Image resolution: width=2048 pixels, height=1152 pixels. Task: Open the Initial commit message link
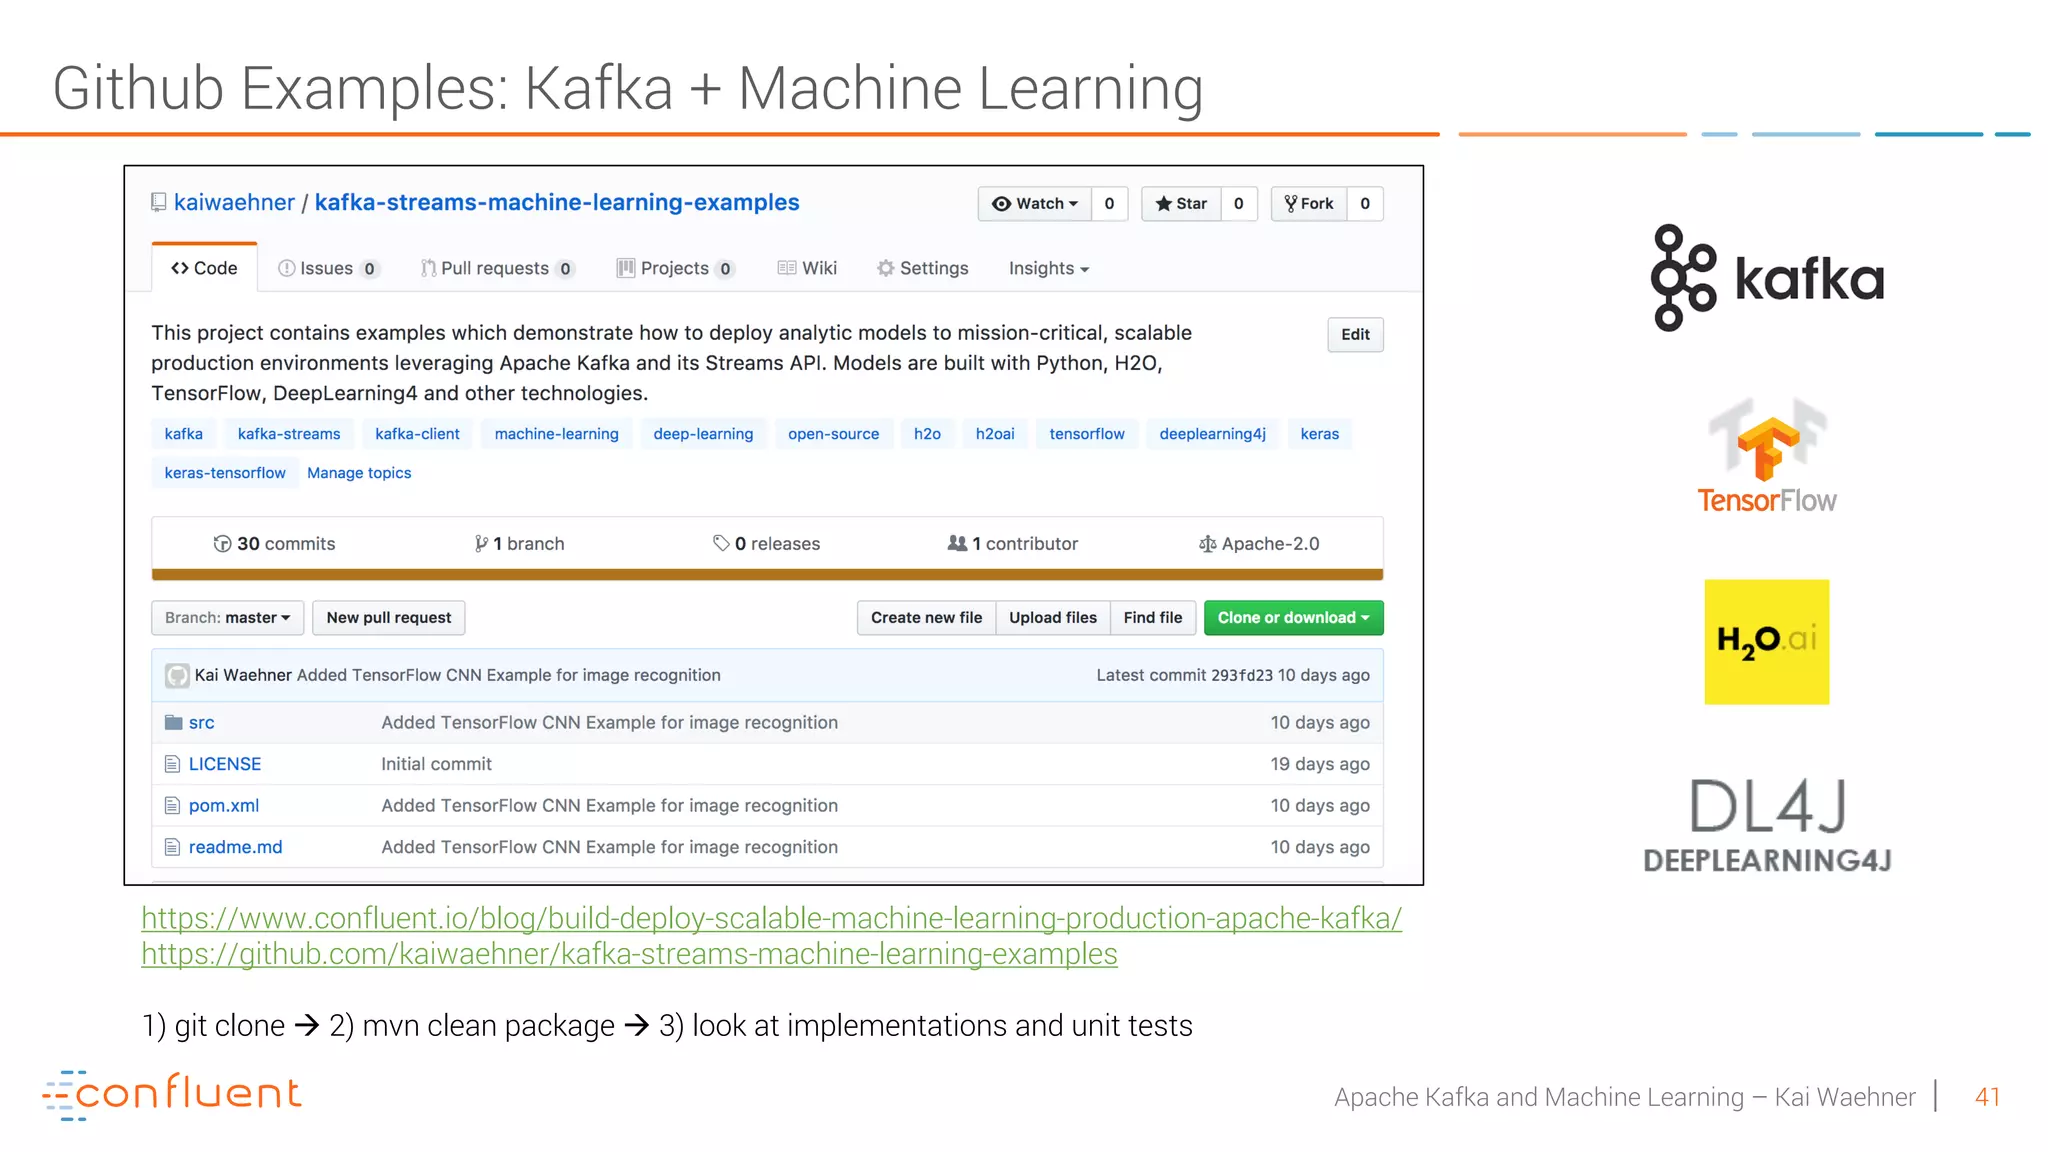[x=436, y=764]
